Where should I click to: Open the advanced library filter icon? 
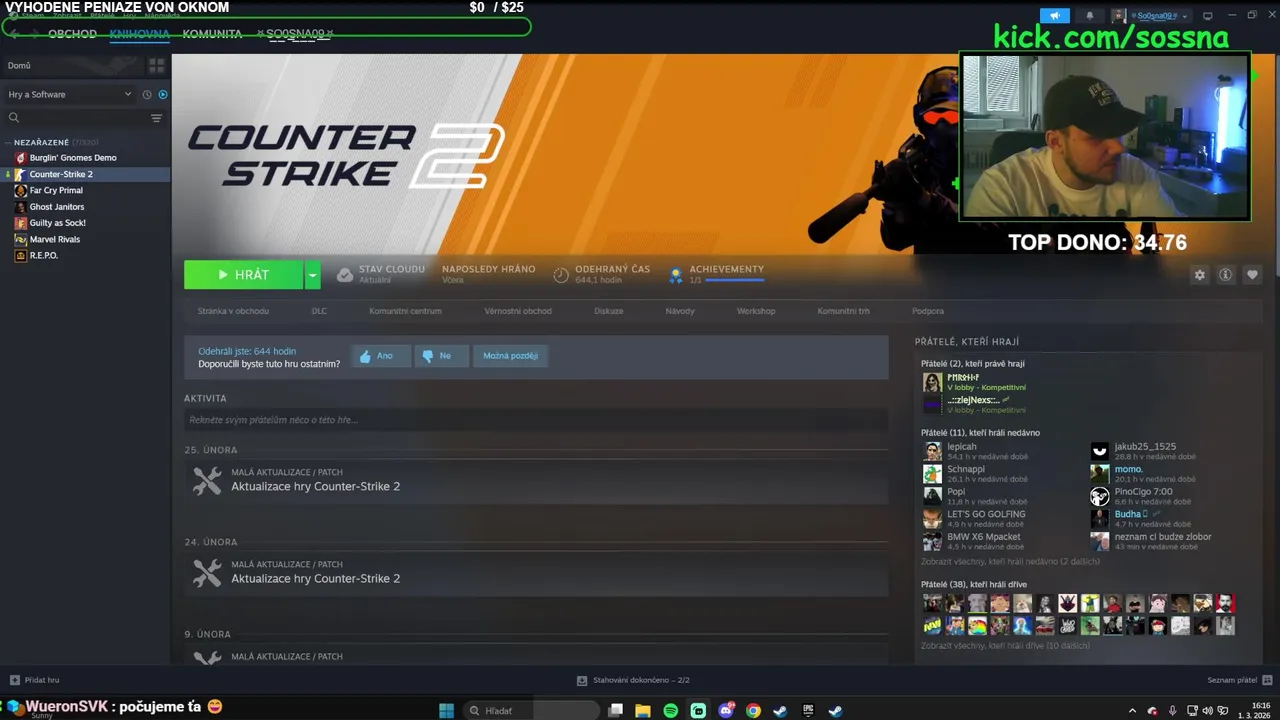(156, 118)
